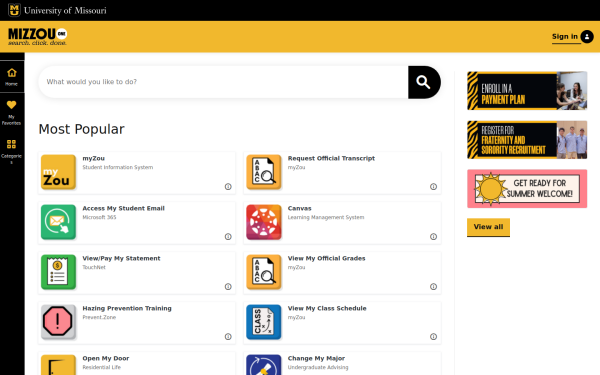Open the Open My Door icon
Screen dimensions: 600x375
(x=58, y=365)
